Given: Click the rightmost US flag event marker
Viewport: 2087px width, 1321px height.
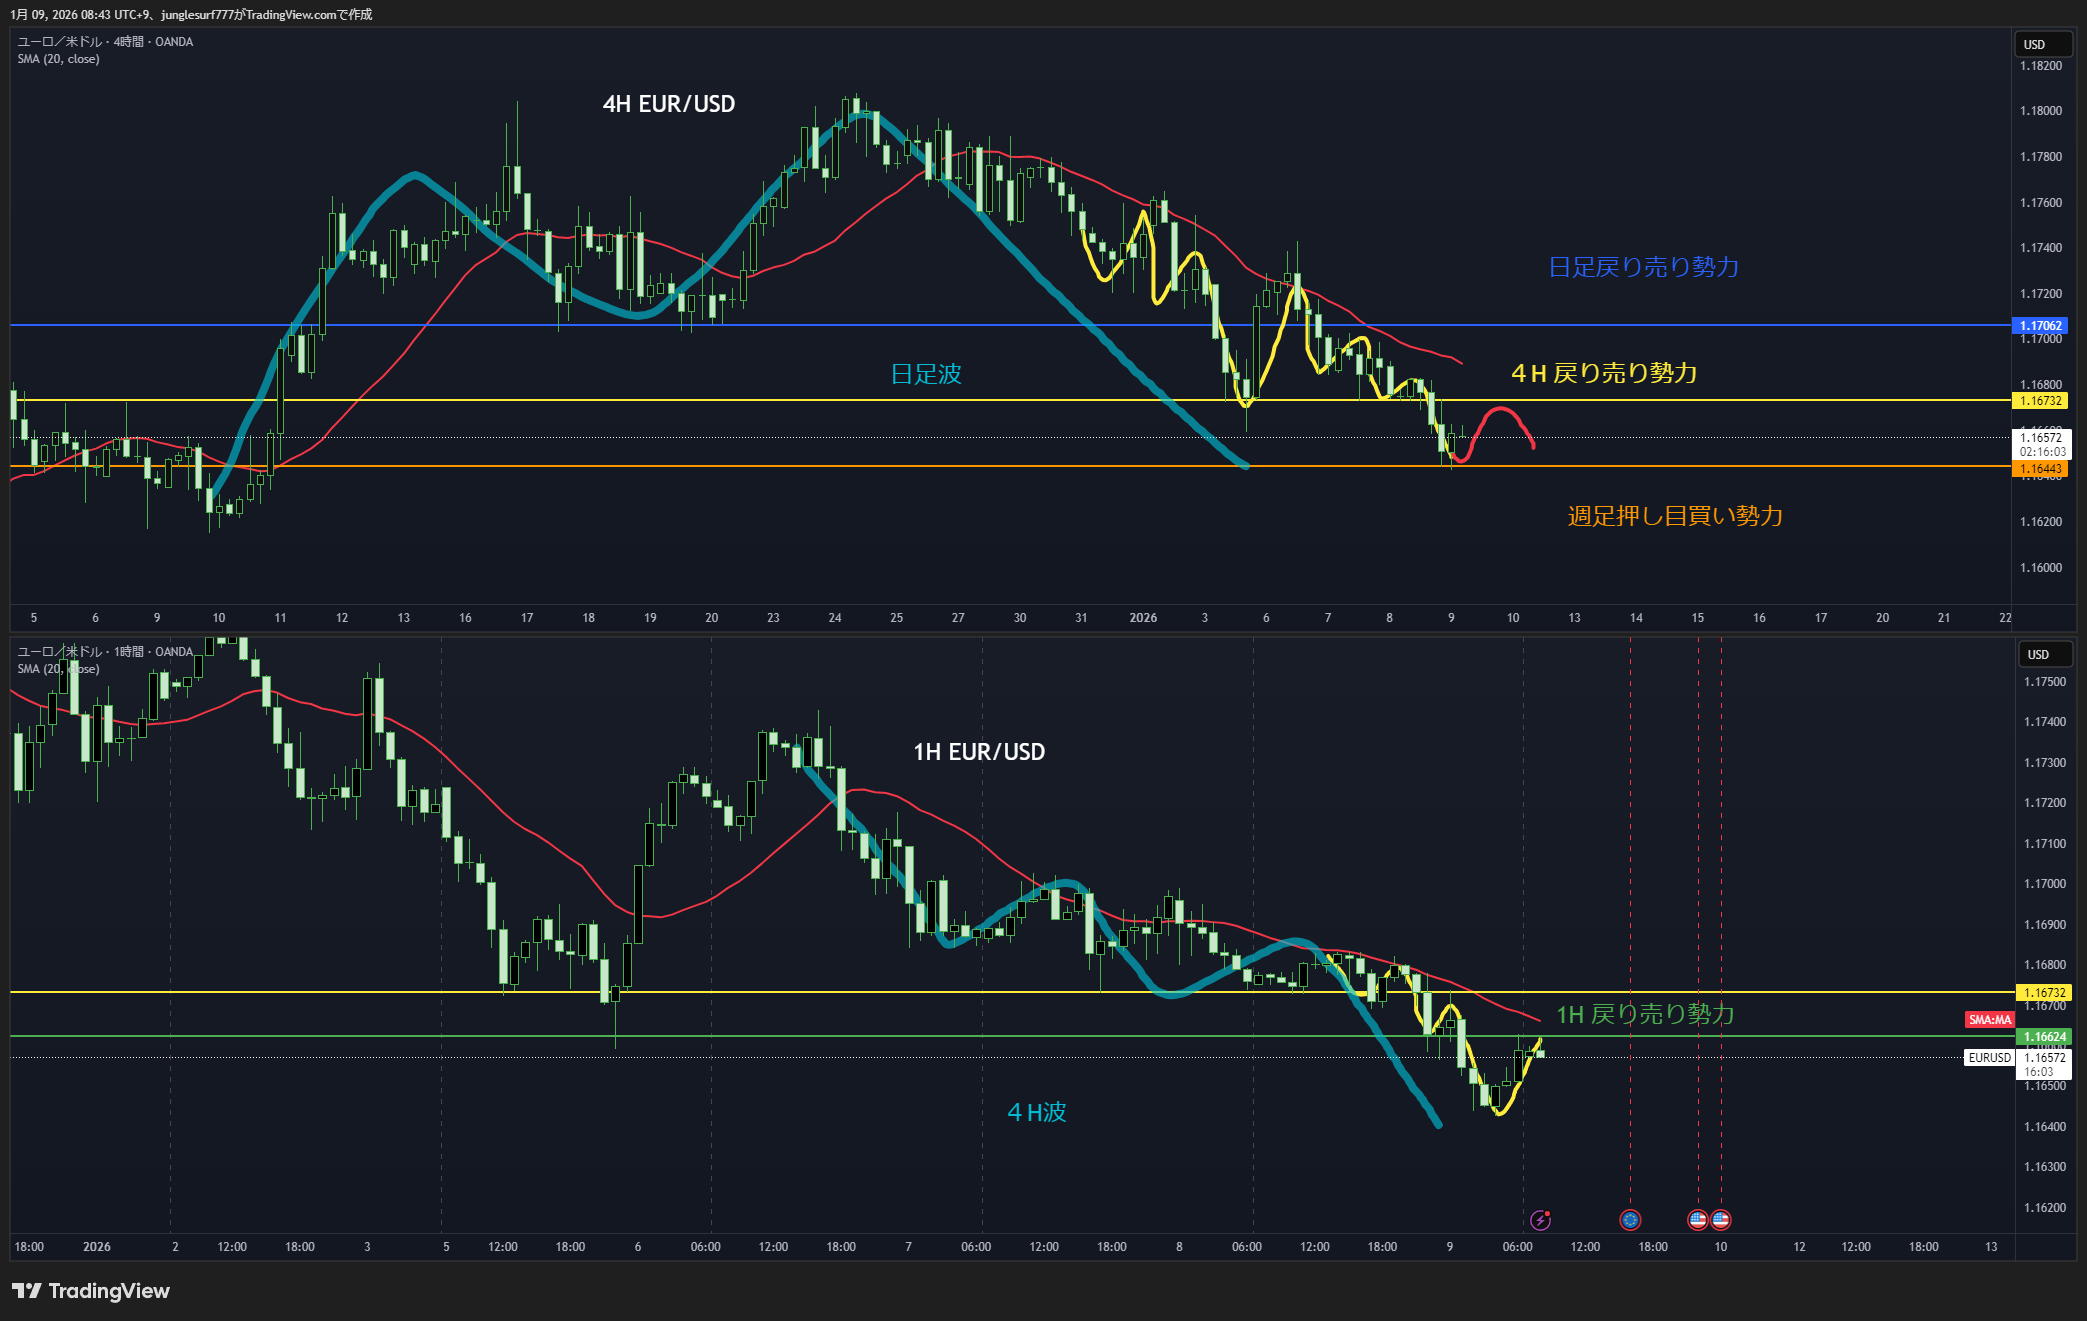Looking at the screenshot, I should (x=1721, y=1220).
